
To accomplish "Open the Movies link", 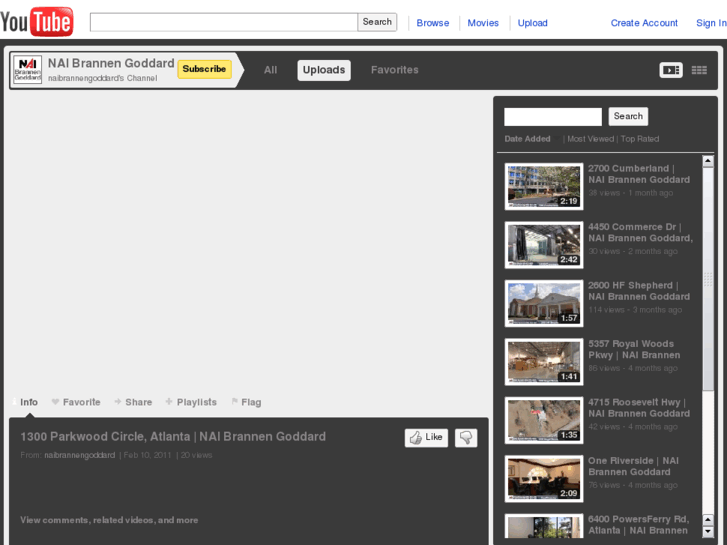I will click(x=483, y=23).
